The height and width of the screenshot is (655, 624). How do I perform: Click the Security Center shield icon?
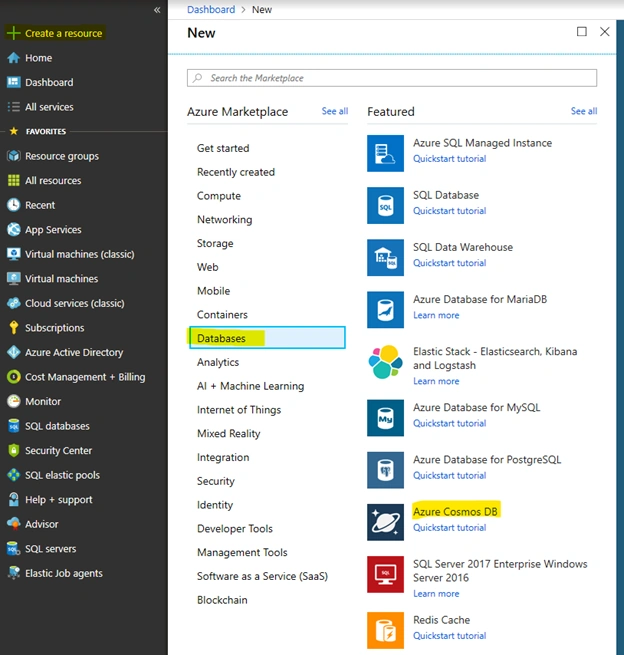pos(13,450)
